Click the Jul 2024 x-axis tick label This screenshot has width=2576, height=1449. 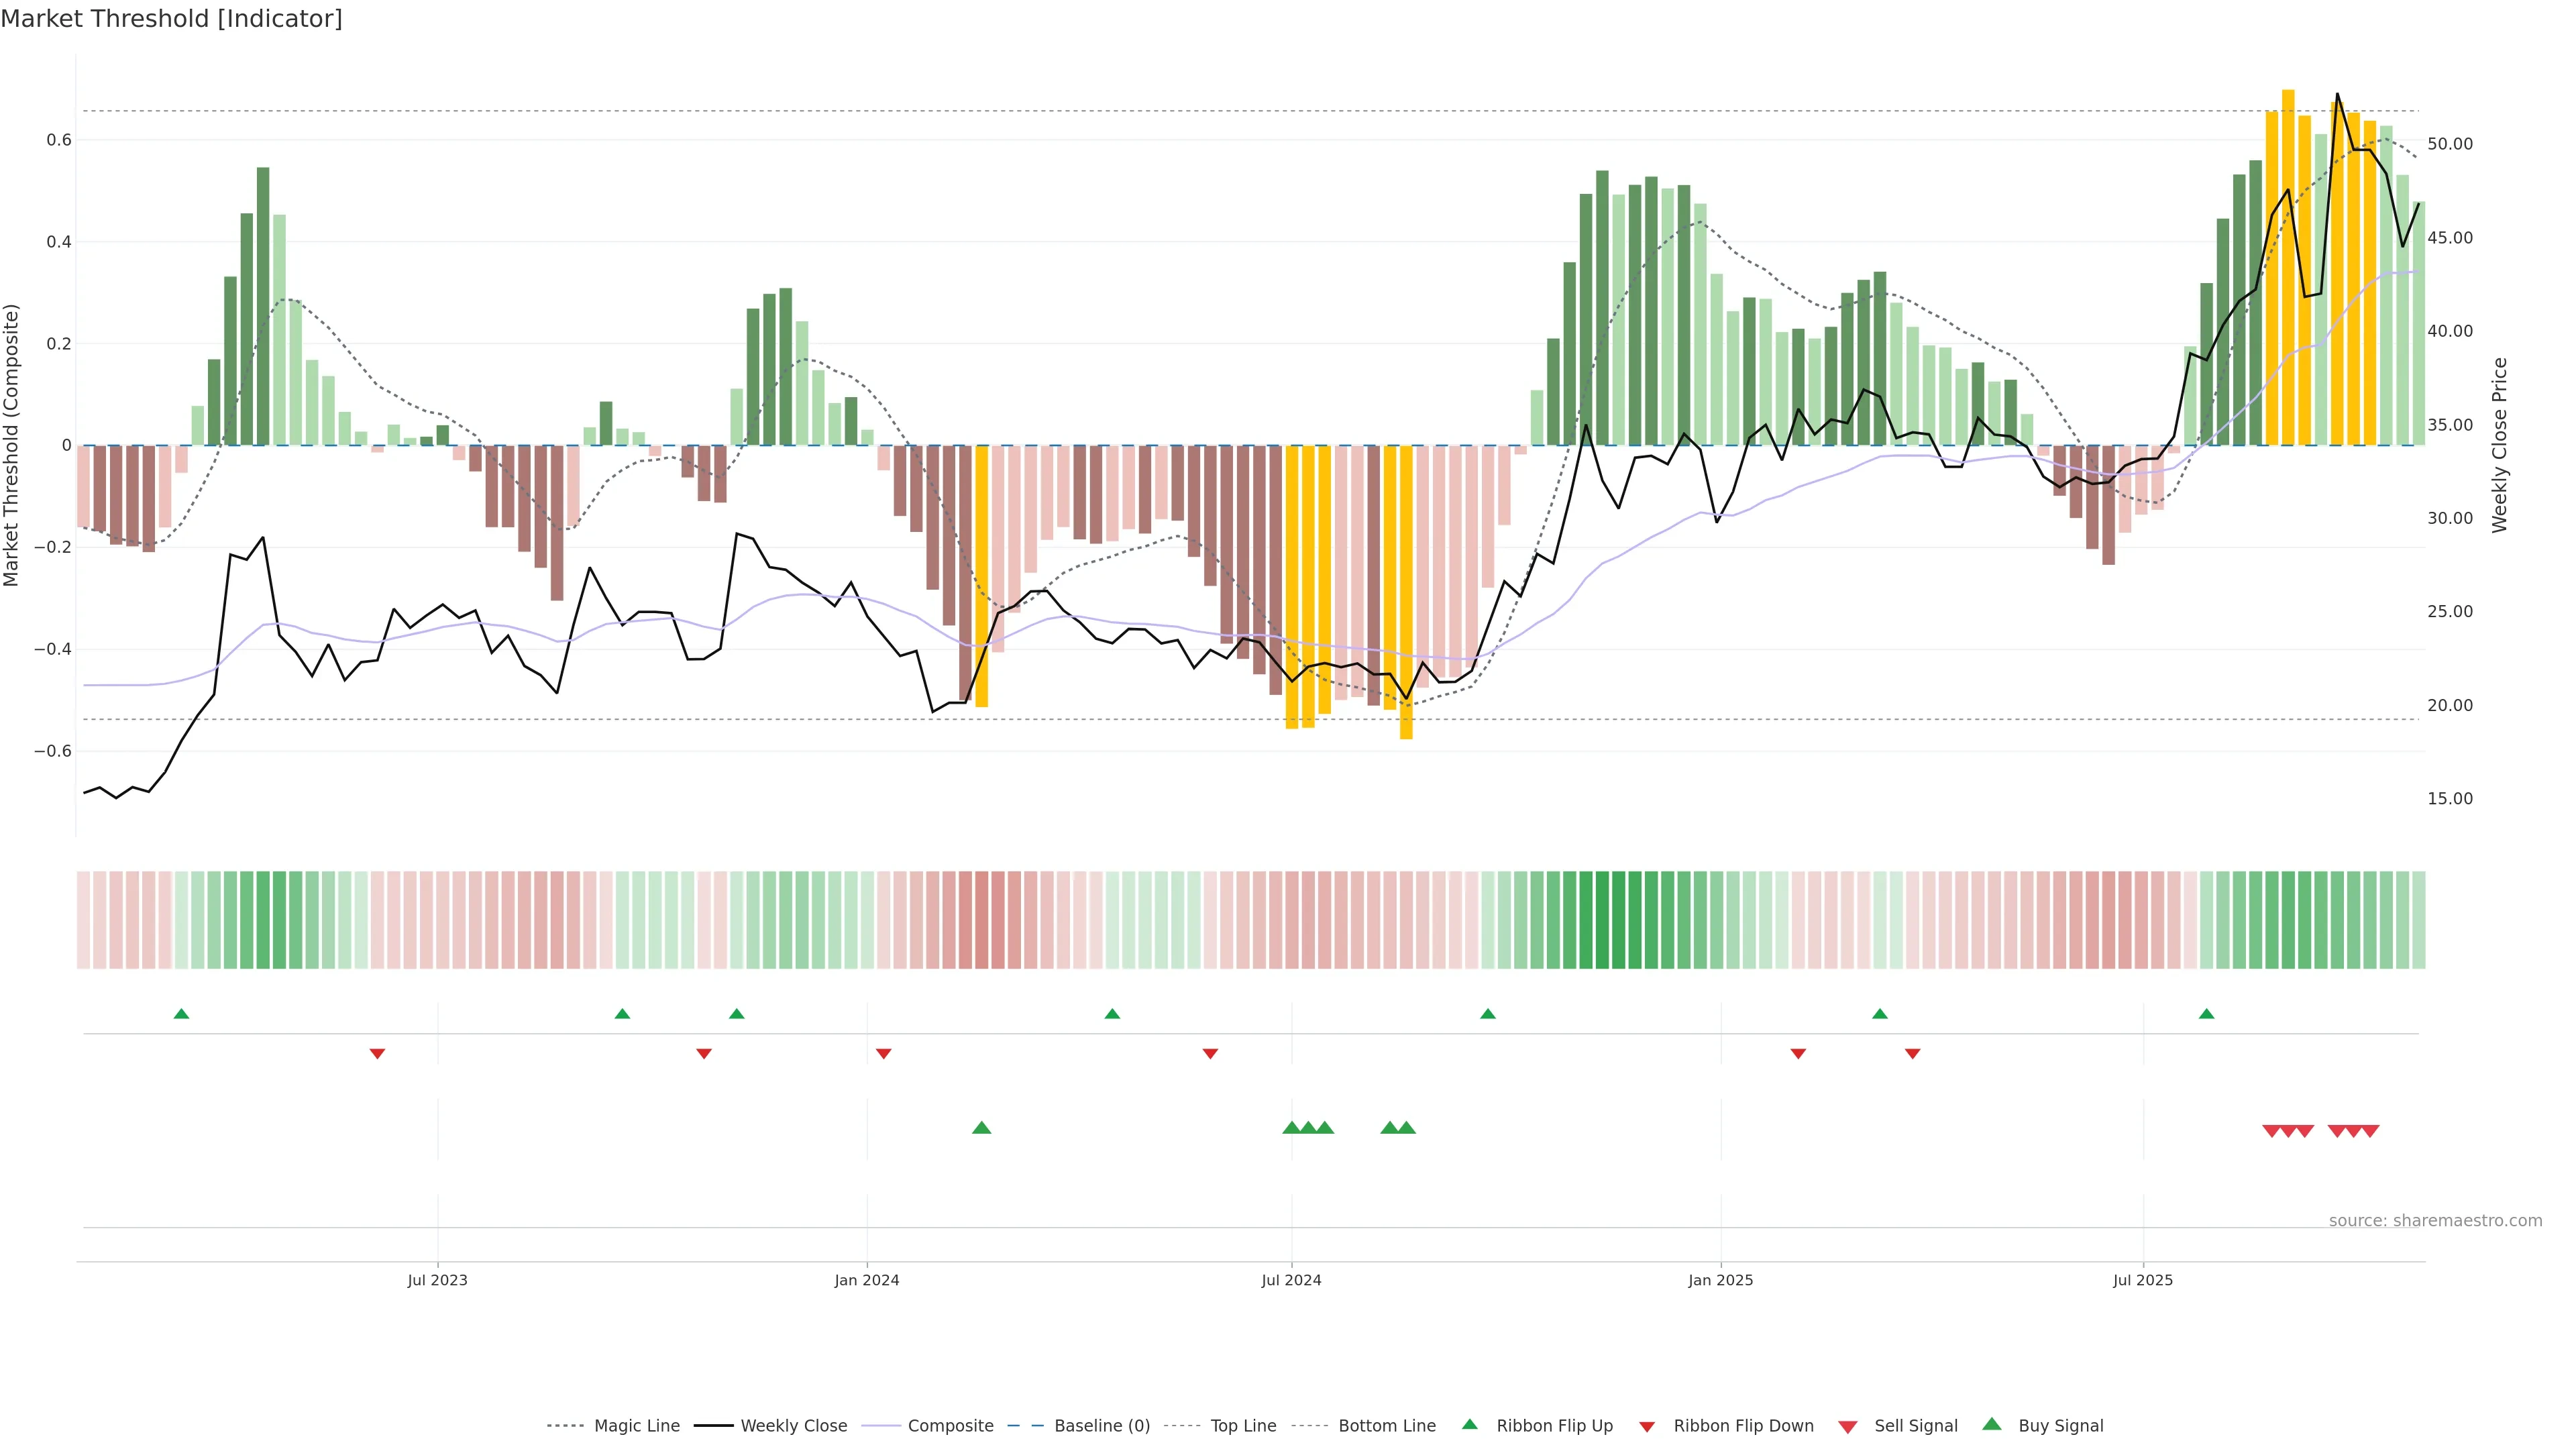1291,1280
